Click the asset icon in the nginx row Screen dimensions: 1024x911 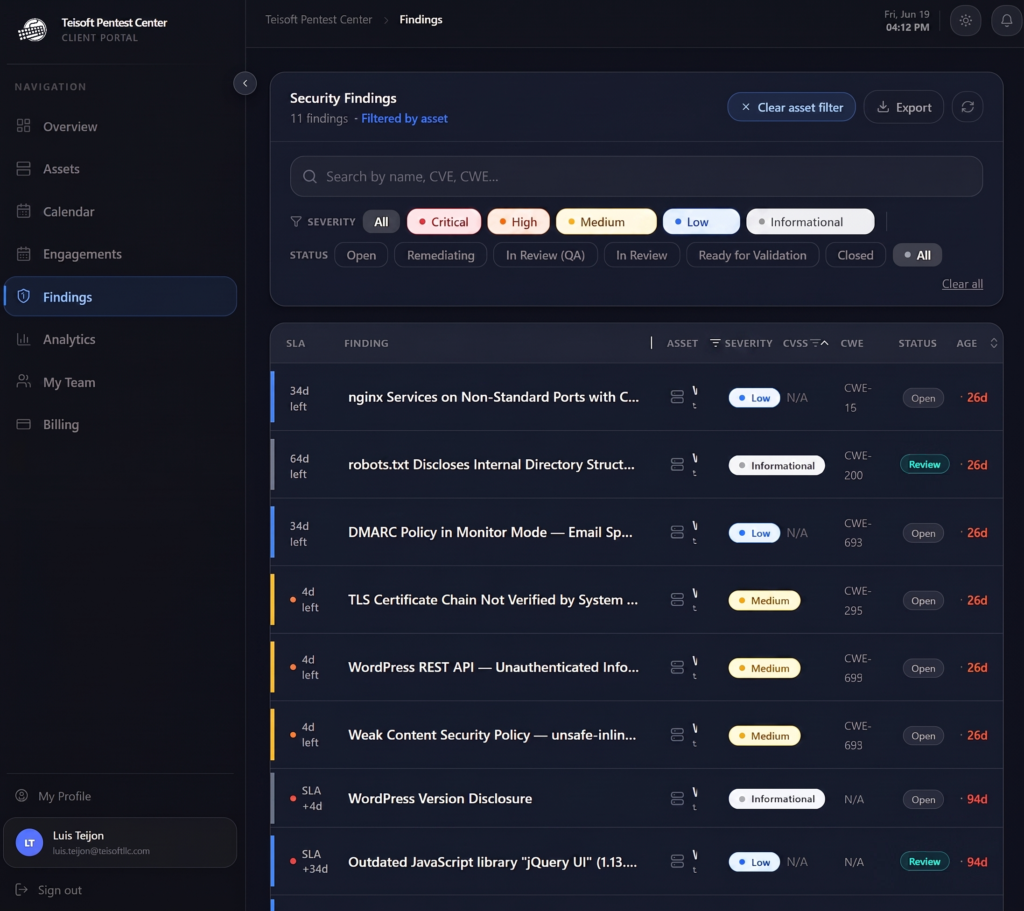click(x=677, y=397)
